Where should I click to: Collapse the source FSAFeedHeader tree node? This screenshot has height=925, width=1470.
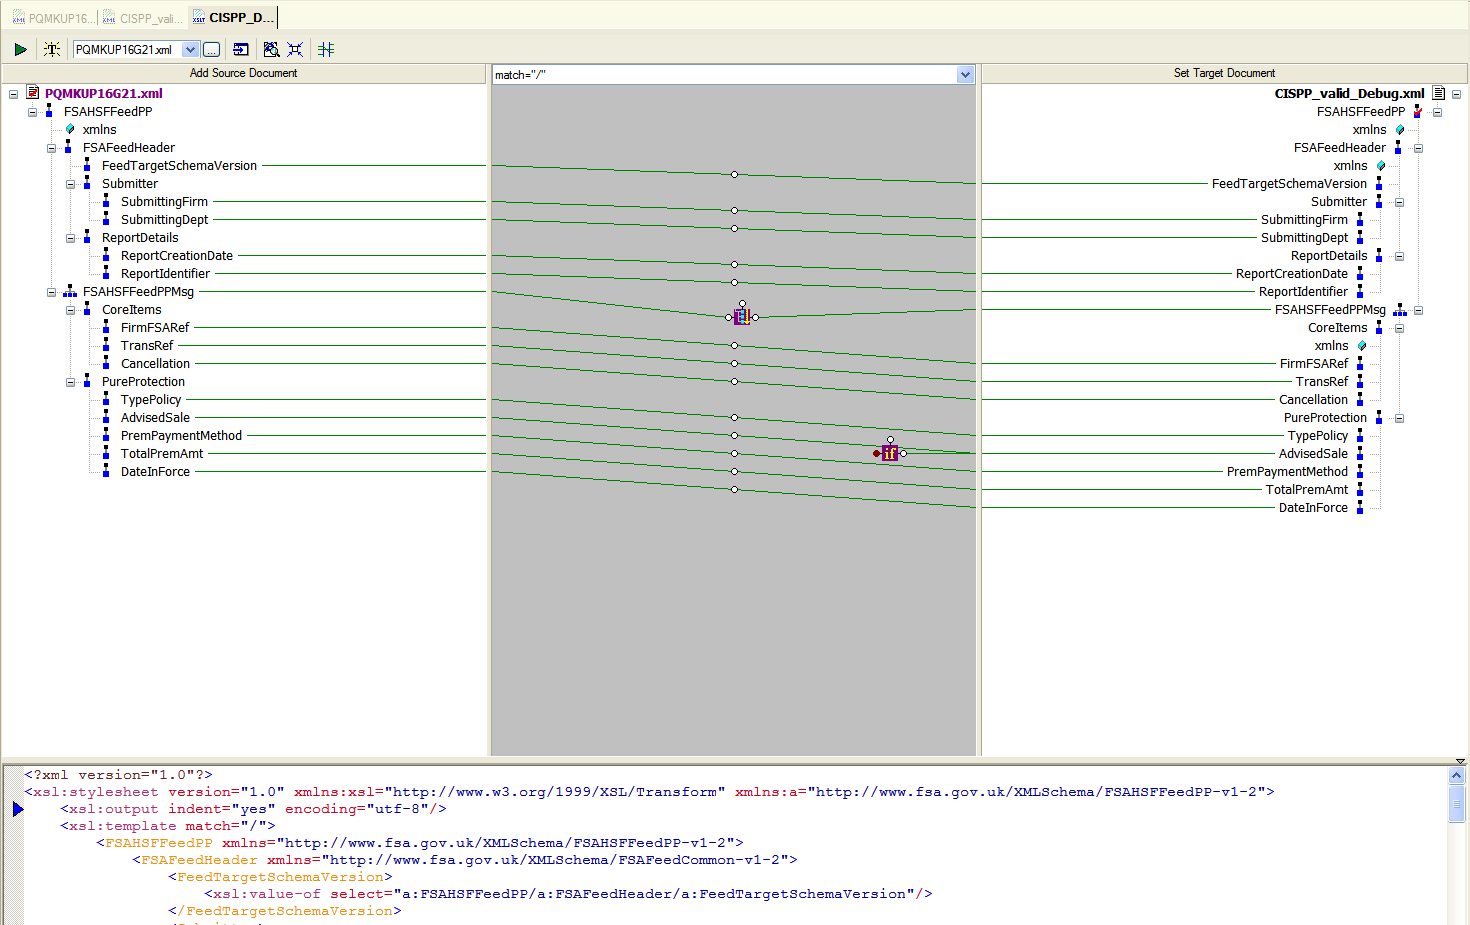[52, 148]
